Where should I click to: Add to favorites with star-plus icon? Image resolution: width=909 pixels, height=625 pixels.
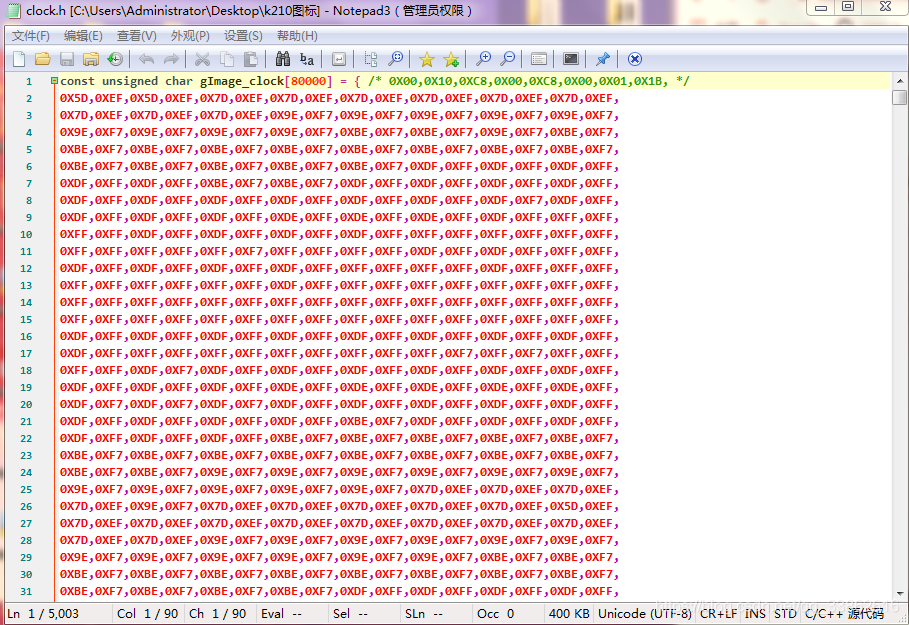451,59
